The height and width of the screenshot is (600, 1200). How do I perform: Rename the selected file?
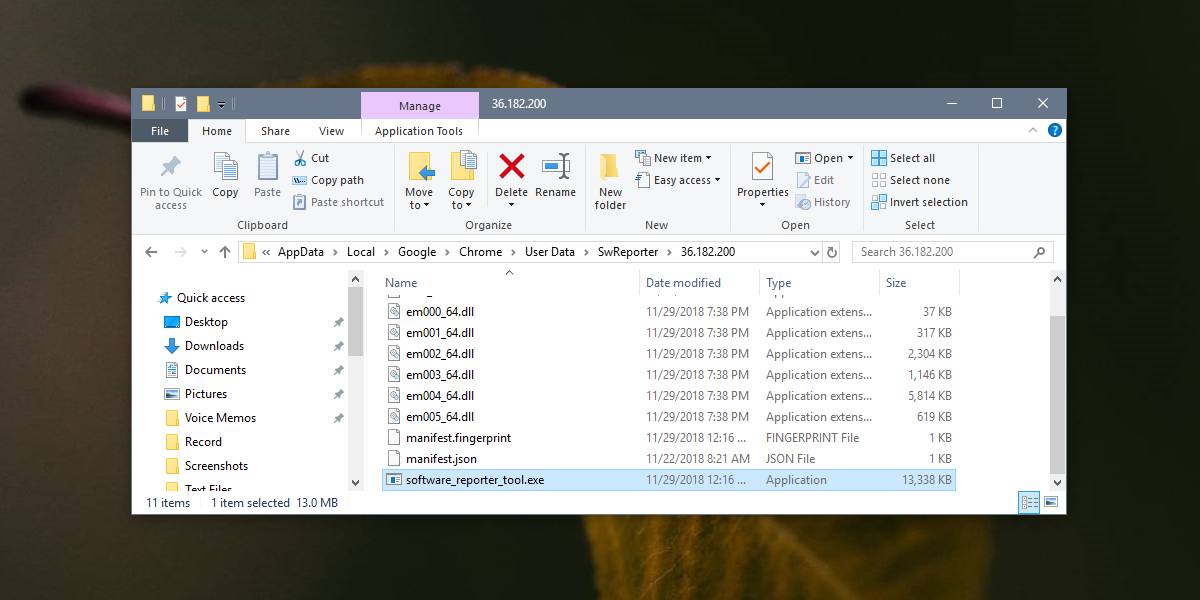coord(555,176)
